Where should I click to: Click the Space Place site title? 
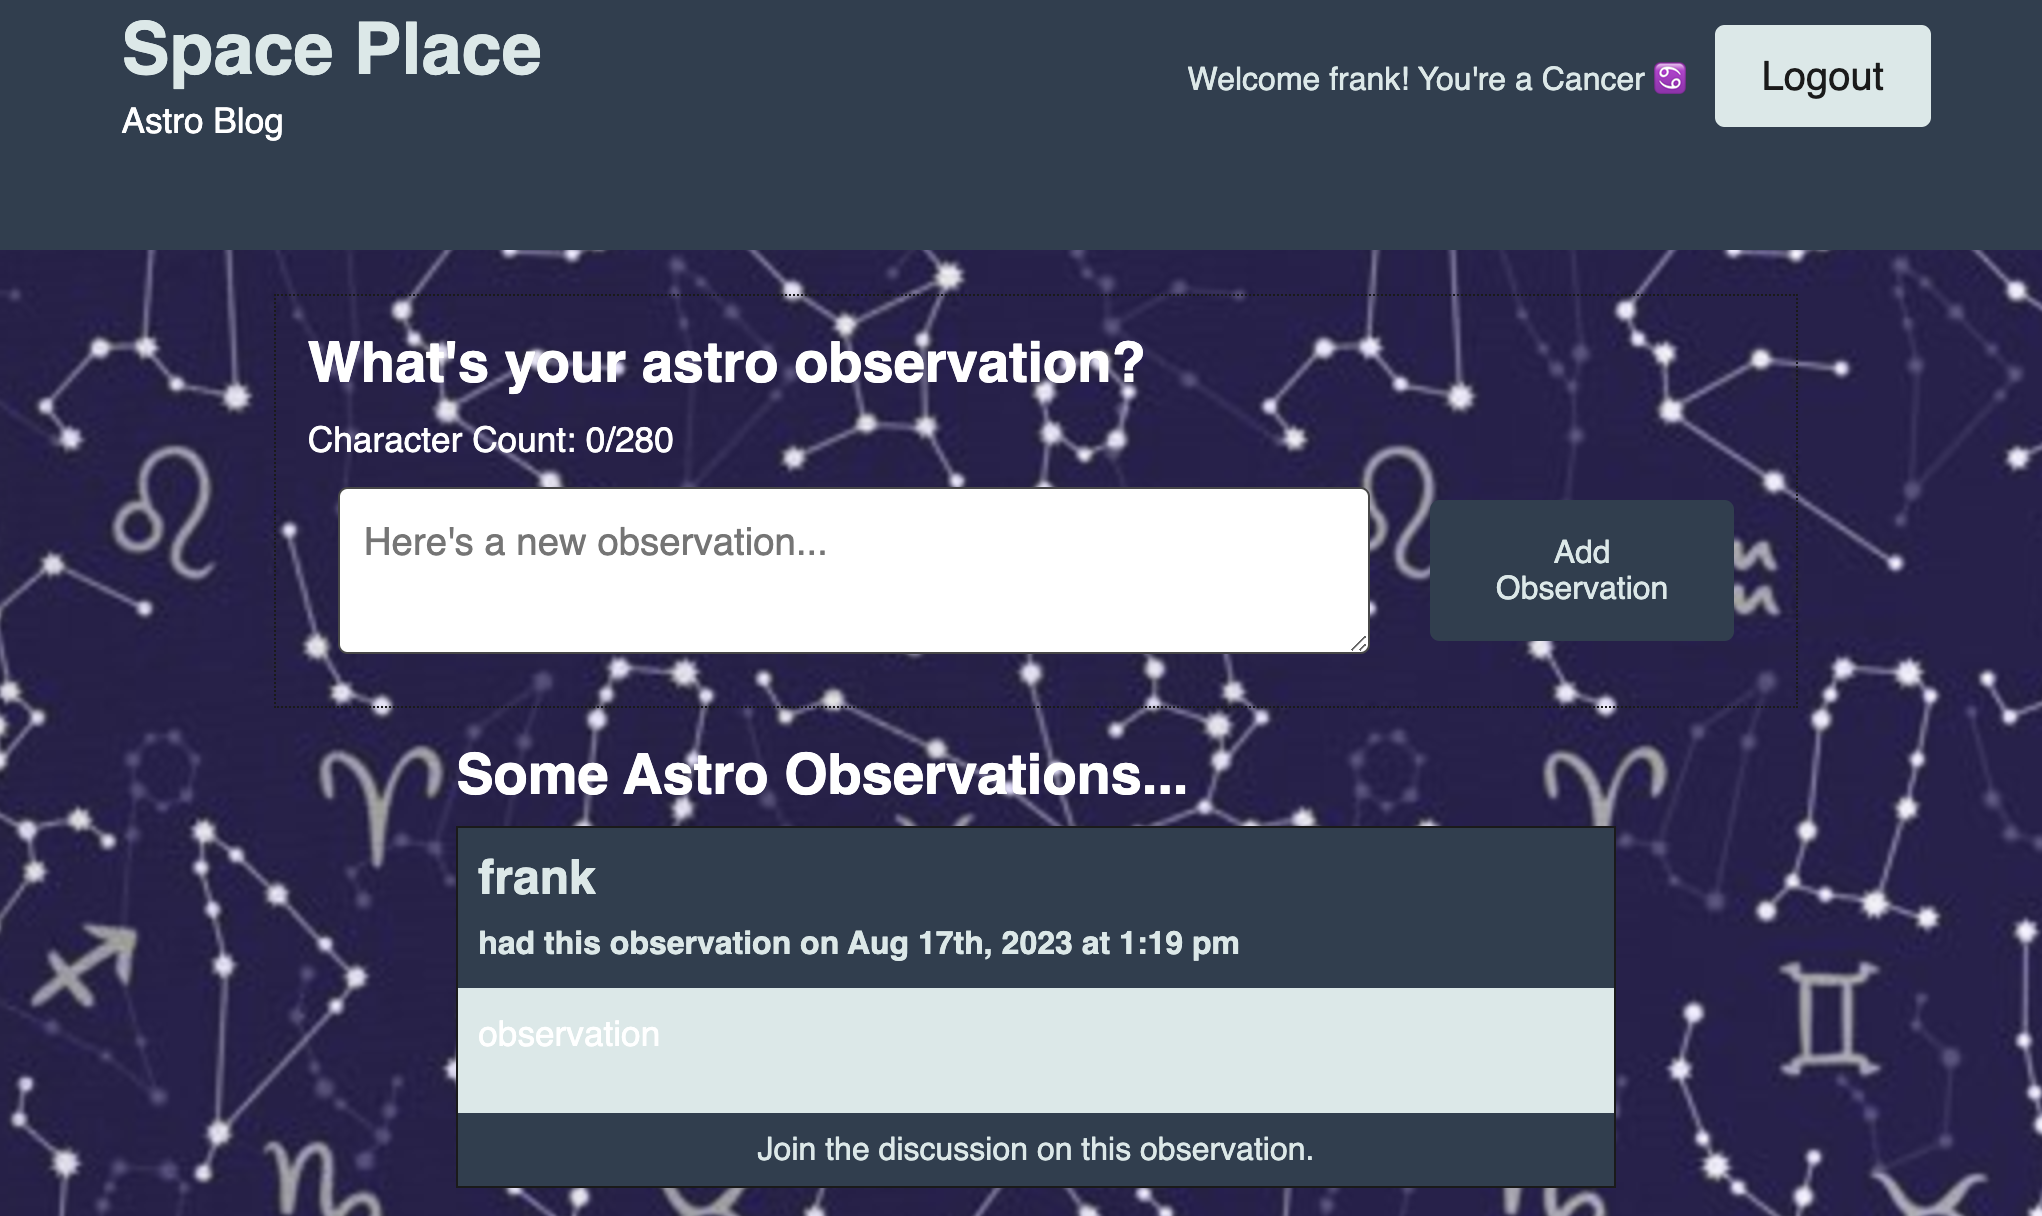coord(331,49)
